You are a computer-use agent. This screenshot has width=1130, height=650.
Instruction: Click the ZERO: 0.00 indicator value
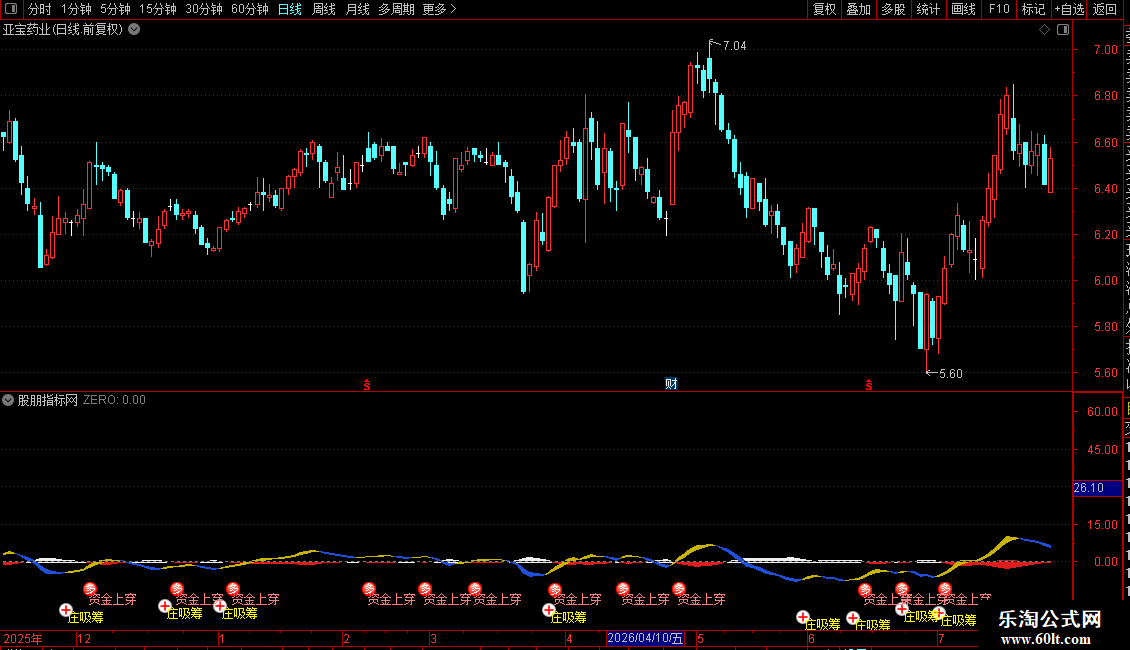pos(114,400)
